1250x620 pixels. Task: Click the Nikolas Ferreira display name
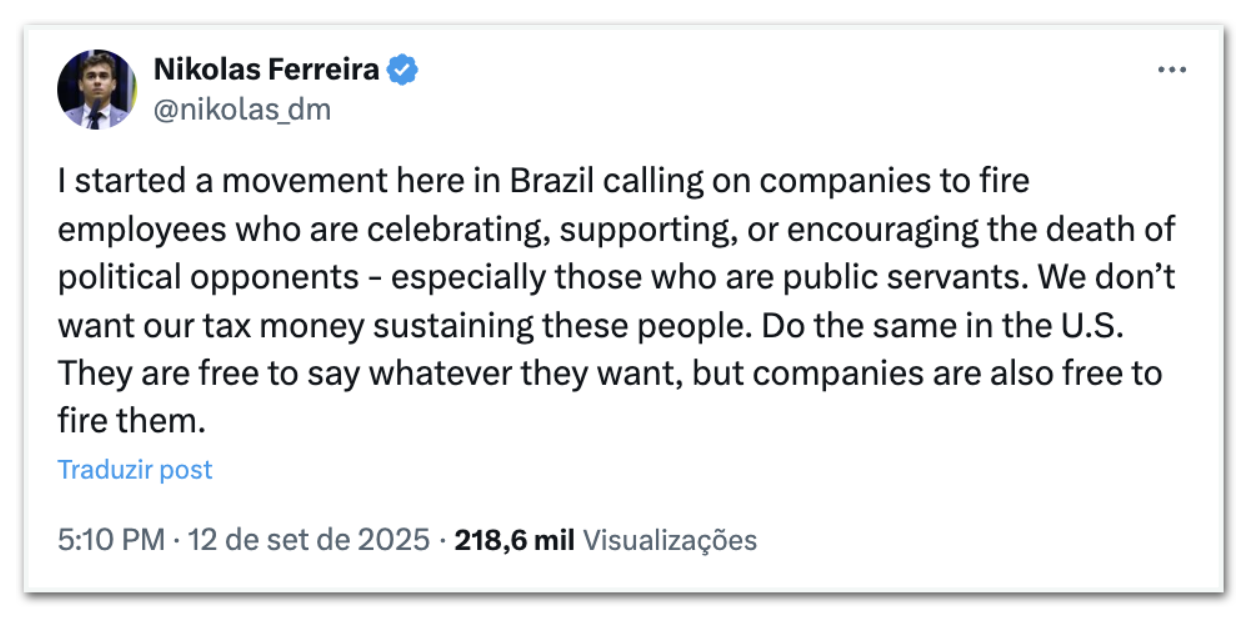266,70
